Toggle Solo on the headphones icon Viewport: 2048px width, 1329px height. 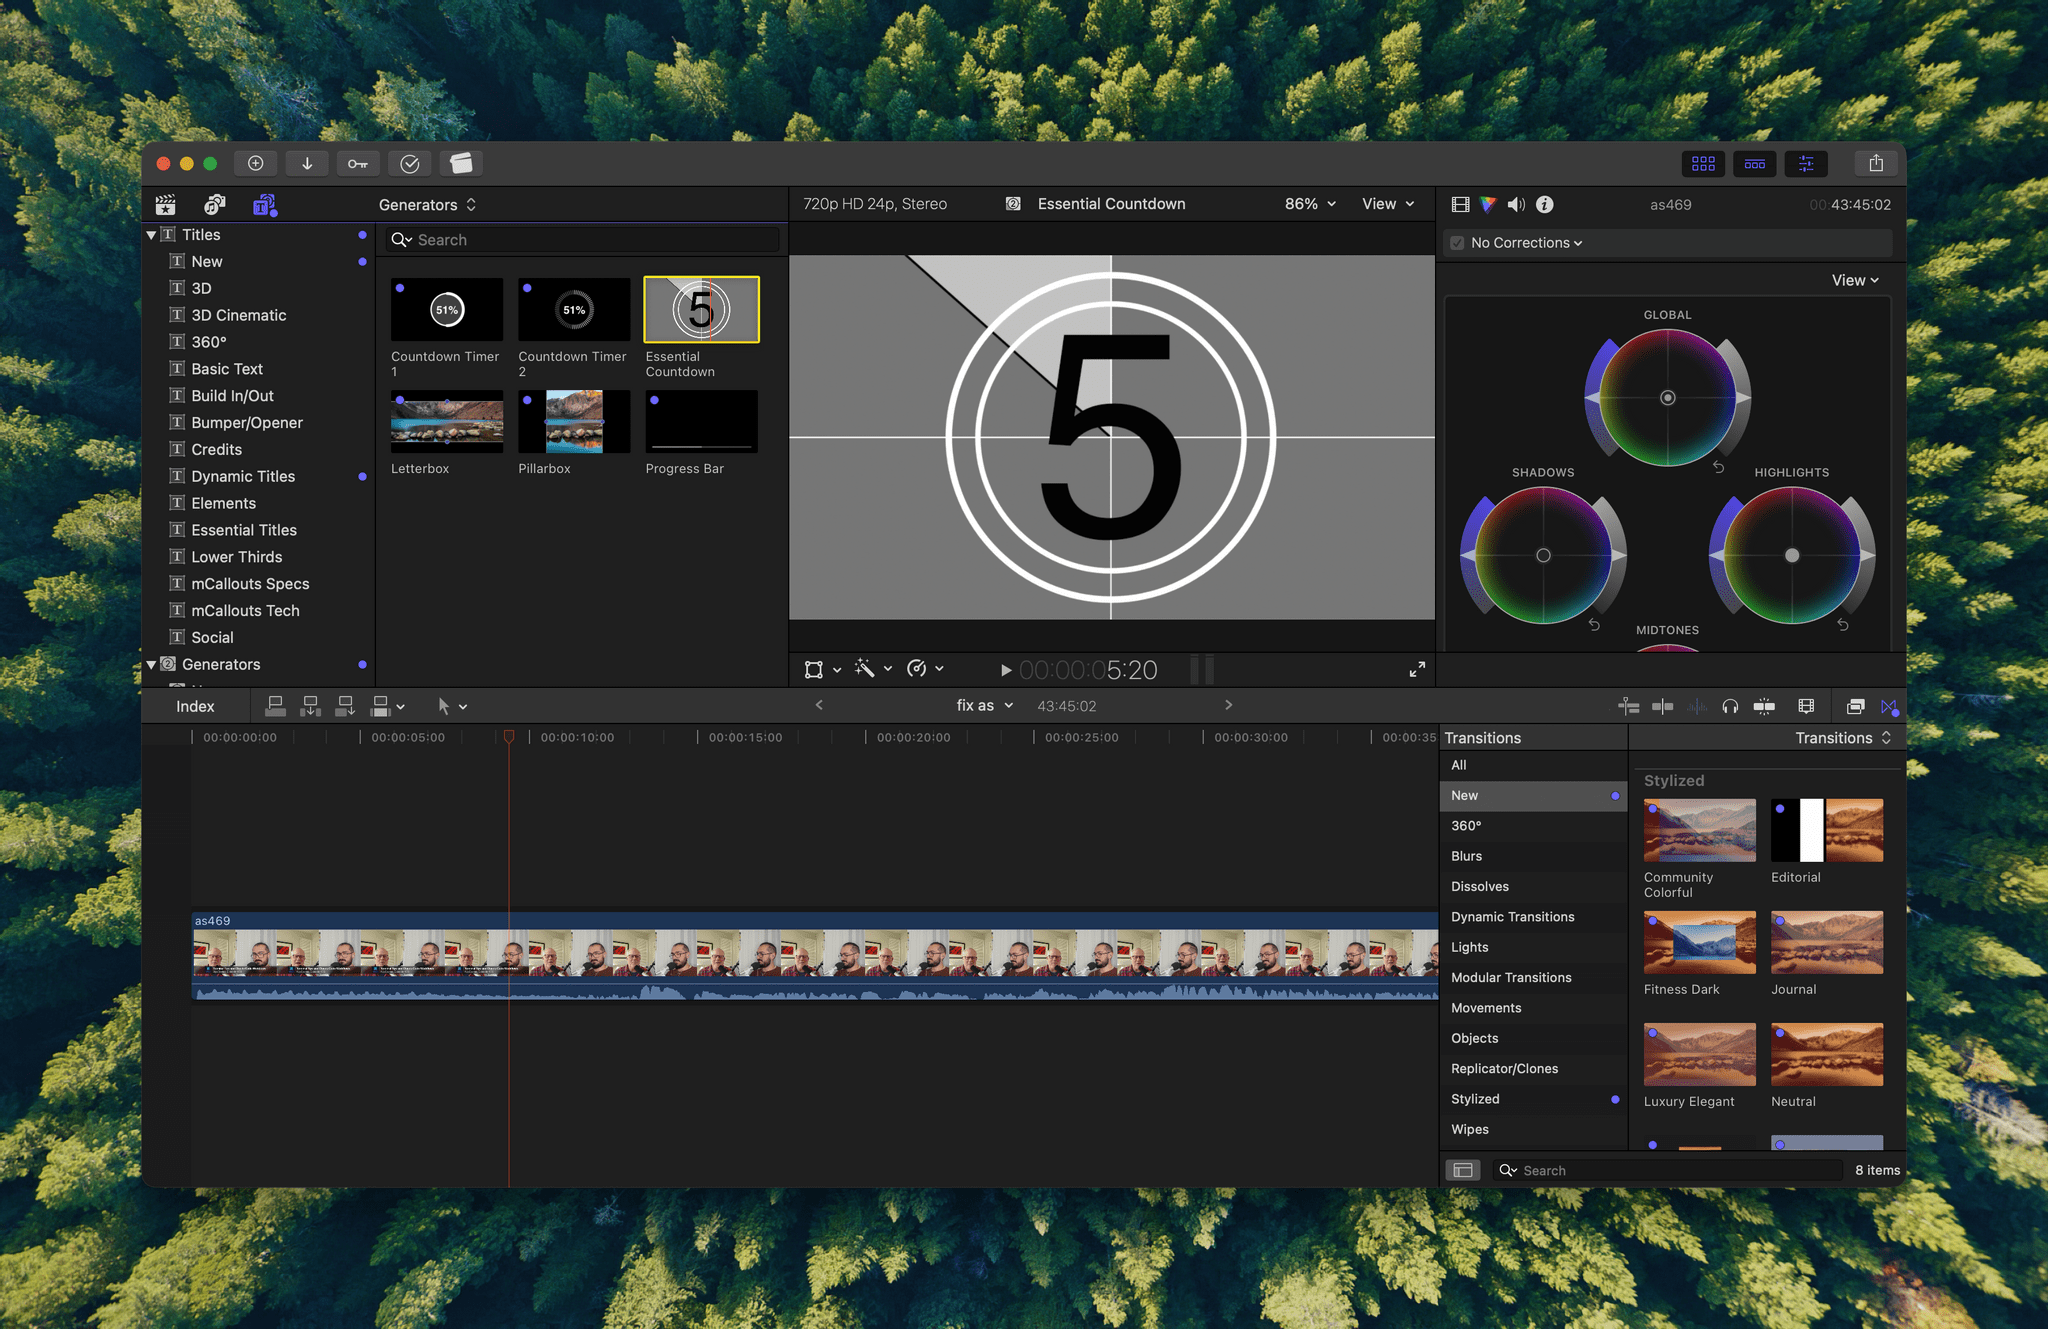[x=1729, y=706]
